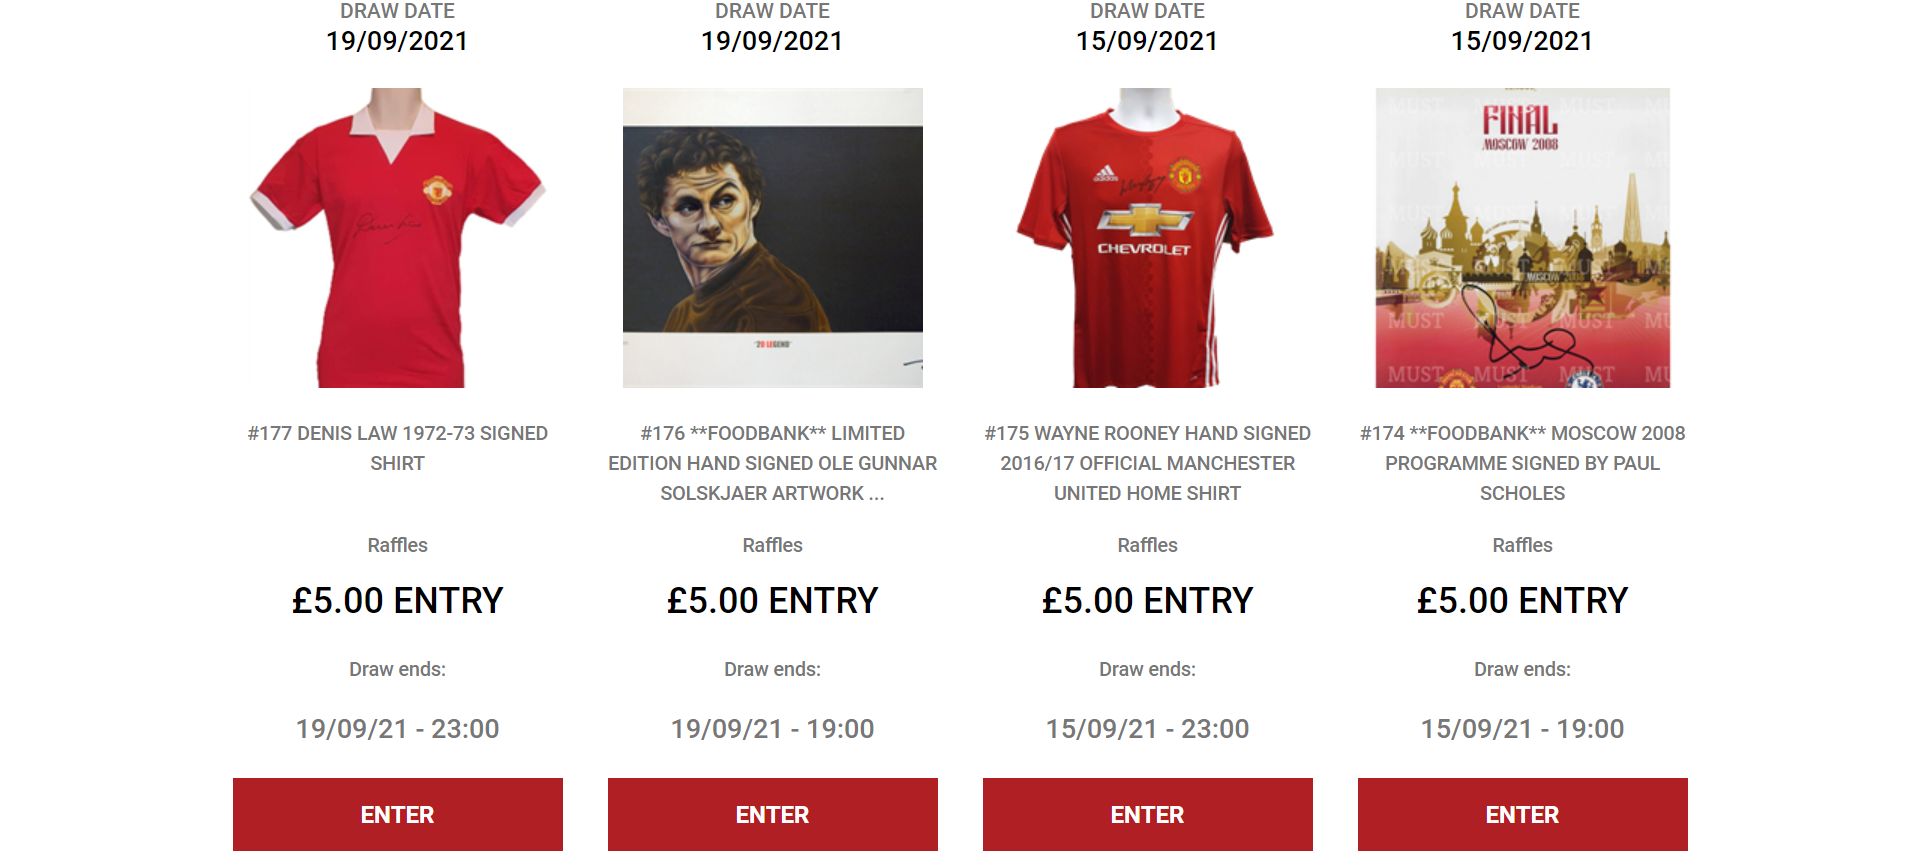The image size is (1920, 866).
Task: Click £5.00 ENTRY price on Denis Law item
Action: [397, 601]
